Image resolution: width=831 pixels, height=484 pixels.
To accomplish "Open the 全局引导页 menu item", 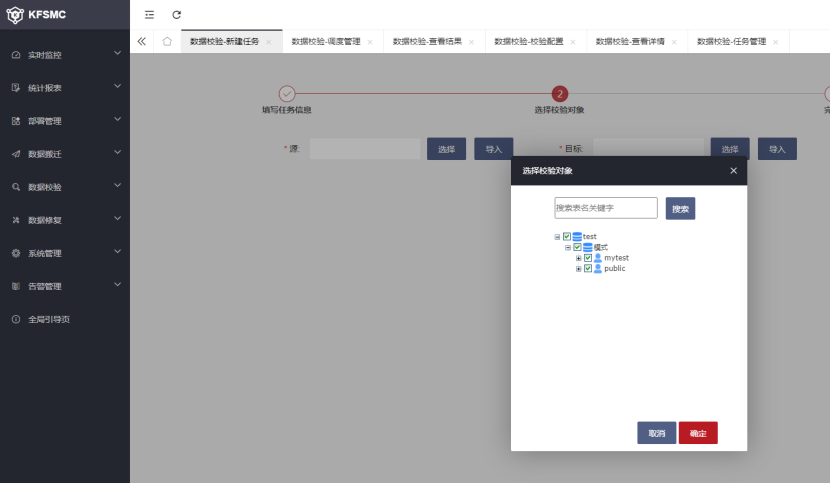I will 65,319.
